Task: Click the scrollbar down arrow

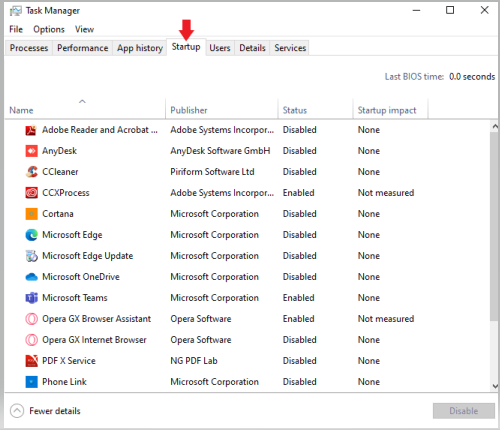Action: 495,386
